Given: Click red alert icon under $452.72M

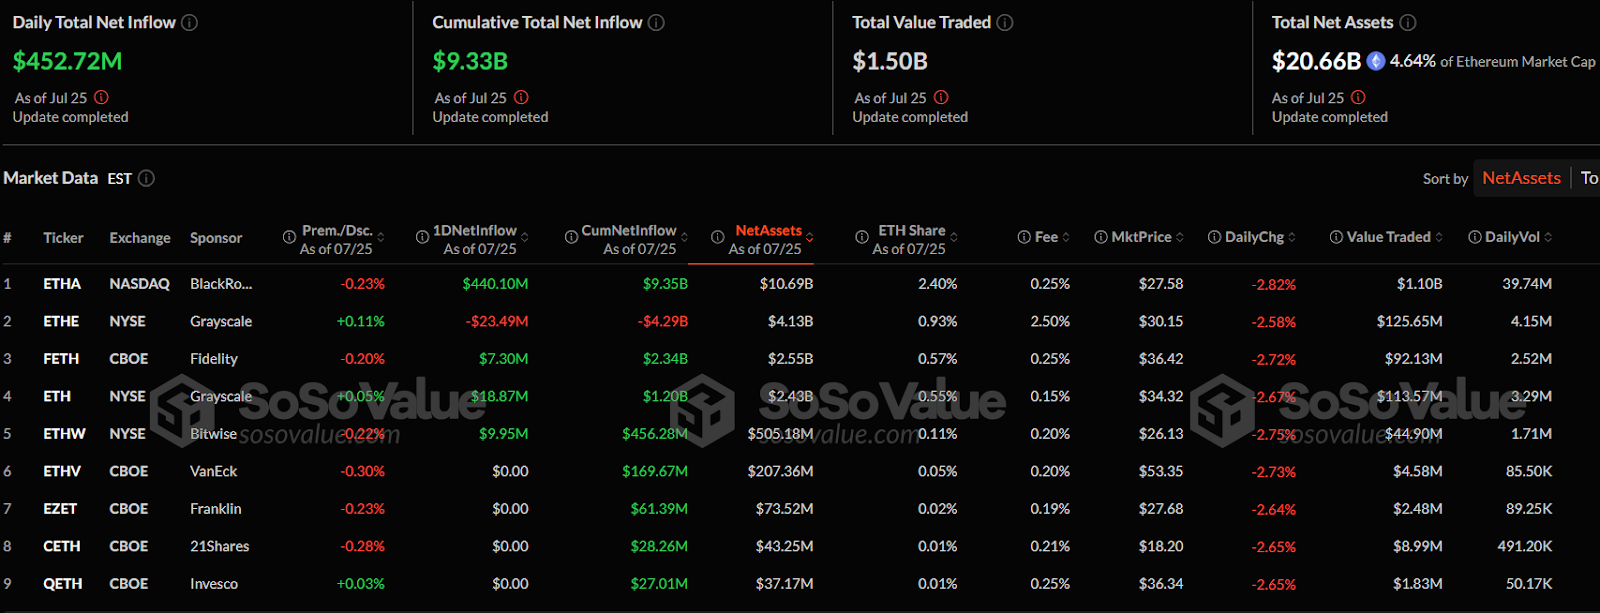Looking at the screenshot, I should tap(101, 97).
